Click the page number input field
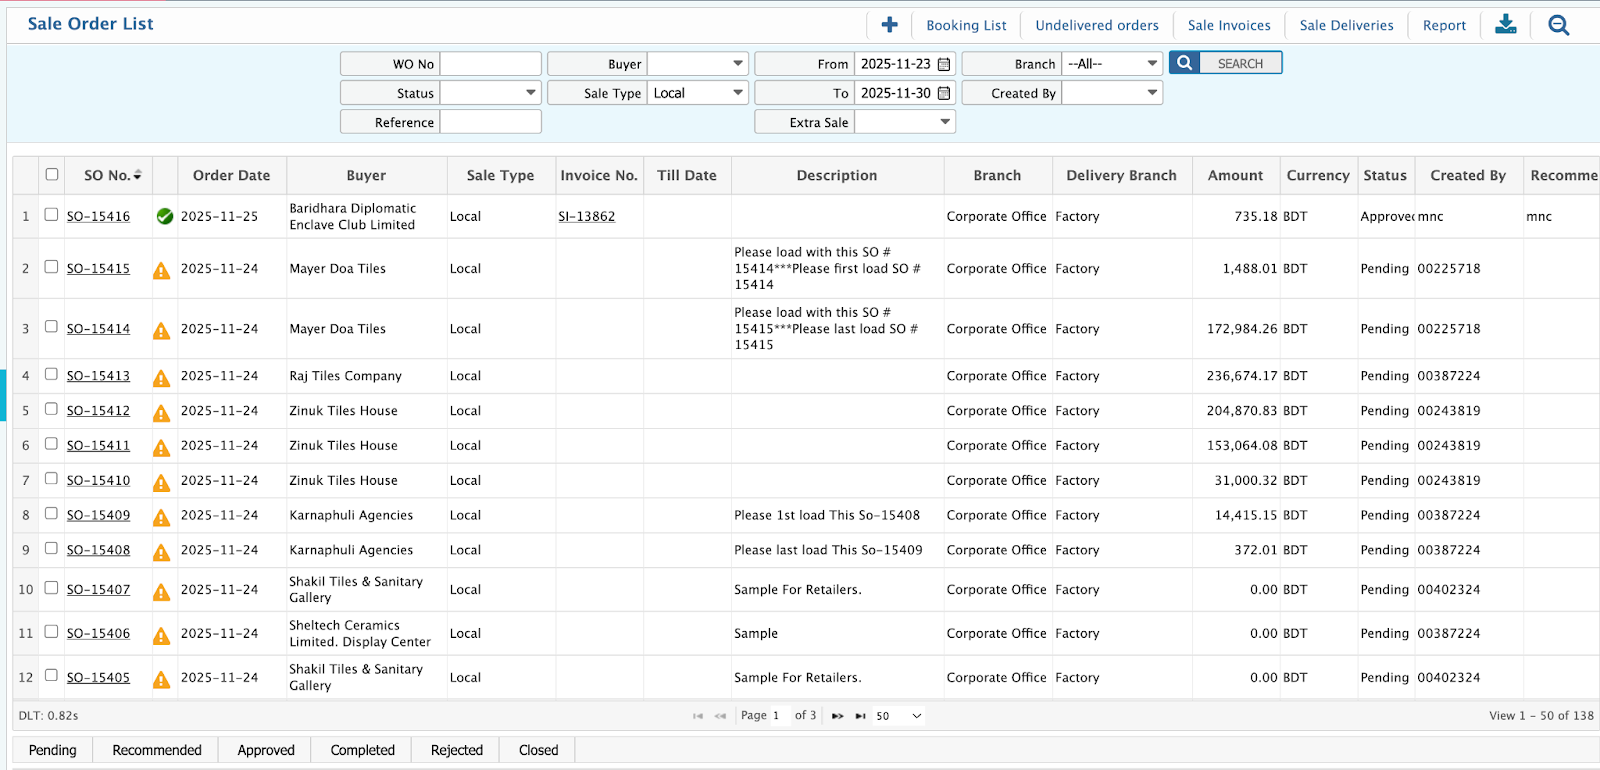Screen dimensions: 1600x770 coord(778,716)
